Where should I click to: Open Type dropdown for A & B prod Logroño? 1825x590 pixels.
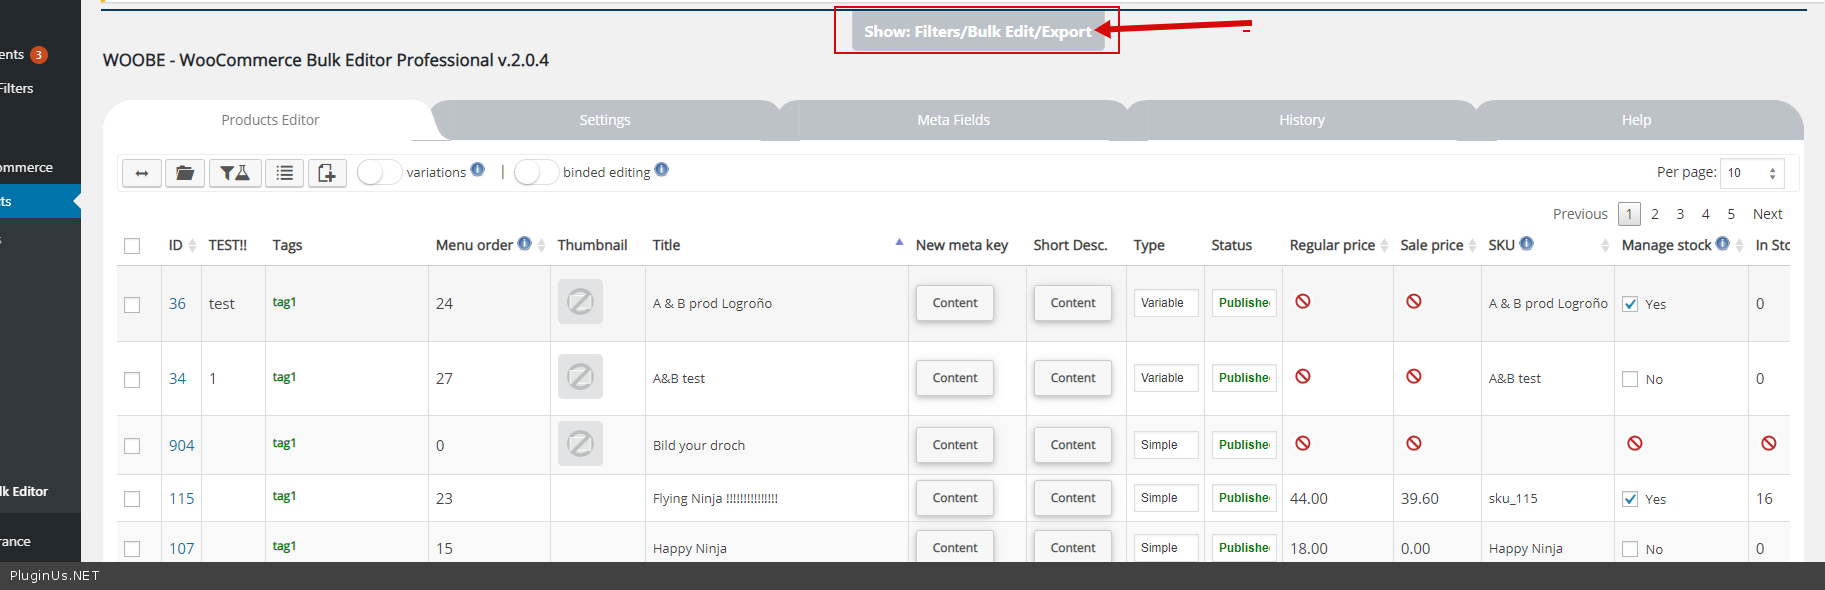1165,303
